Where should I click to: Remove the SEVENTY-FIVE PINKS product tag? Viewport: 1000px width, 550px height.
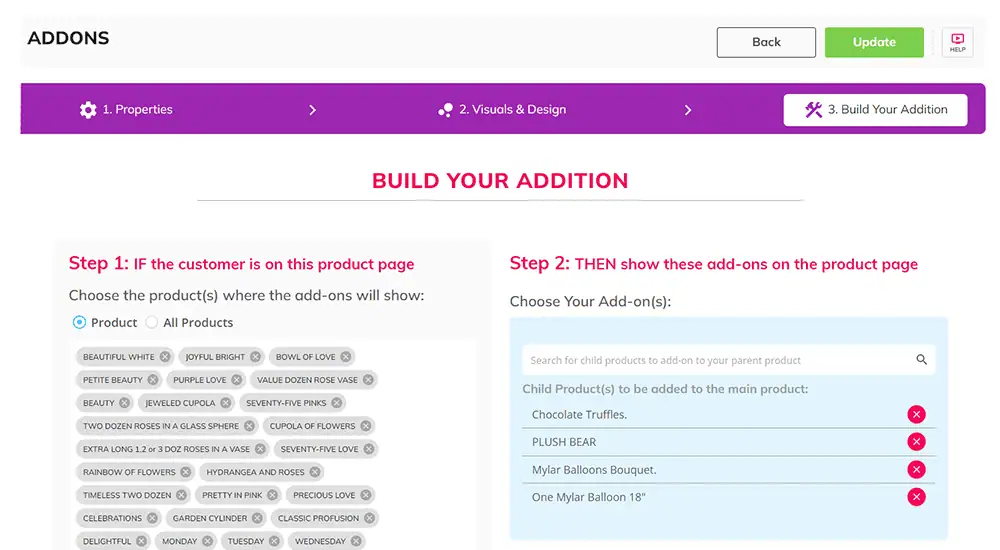[337, 403]
